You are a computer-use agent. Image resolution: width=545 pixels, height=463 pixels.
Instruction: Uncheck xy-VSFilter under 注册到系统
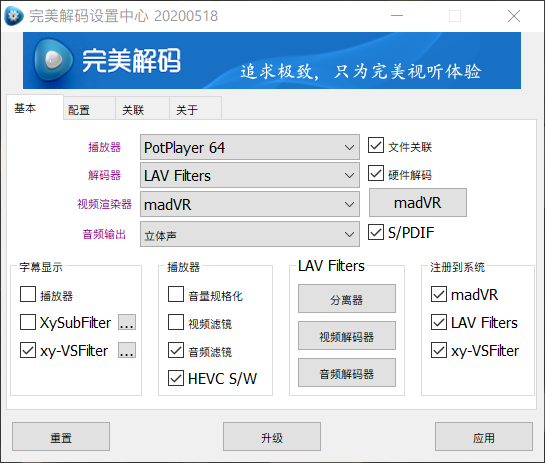[x=439, y=350]
